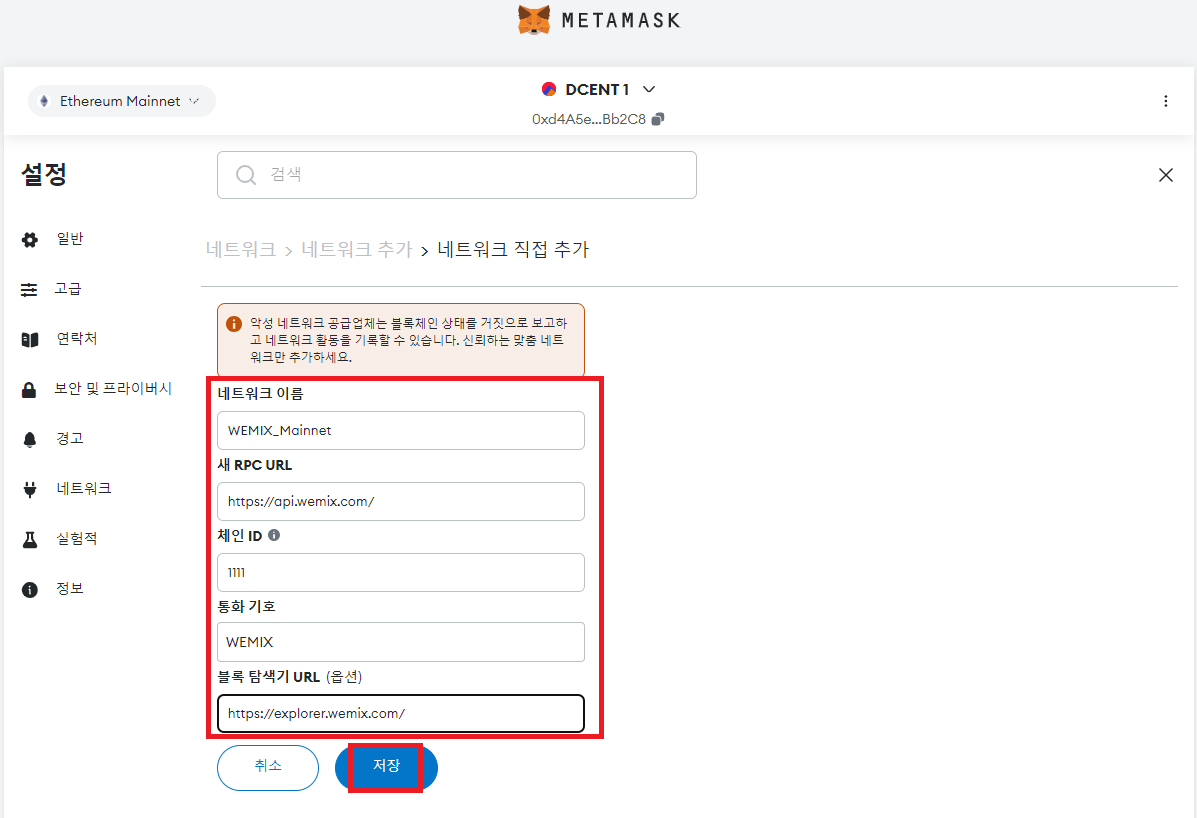Go back to 네트워크 추가 via the breadcrumb

point(357,250)
